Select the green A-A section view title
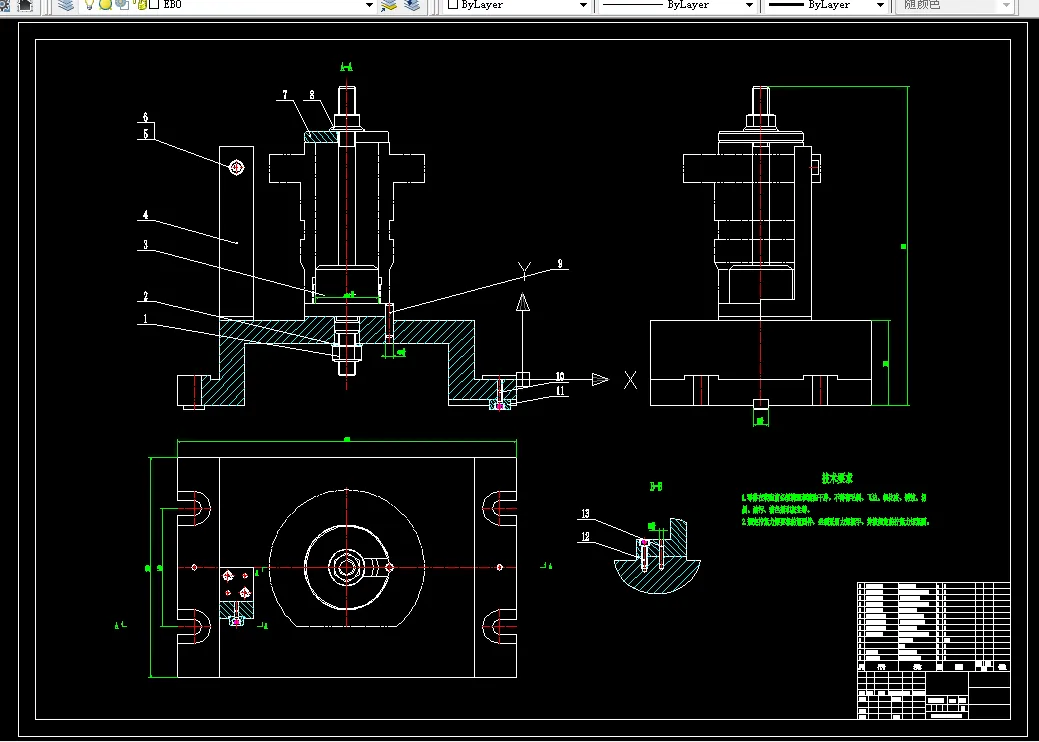This screenshot has width=1039, height=742. 347,66
